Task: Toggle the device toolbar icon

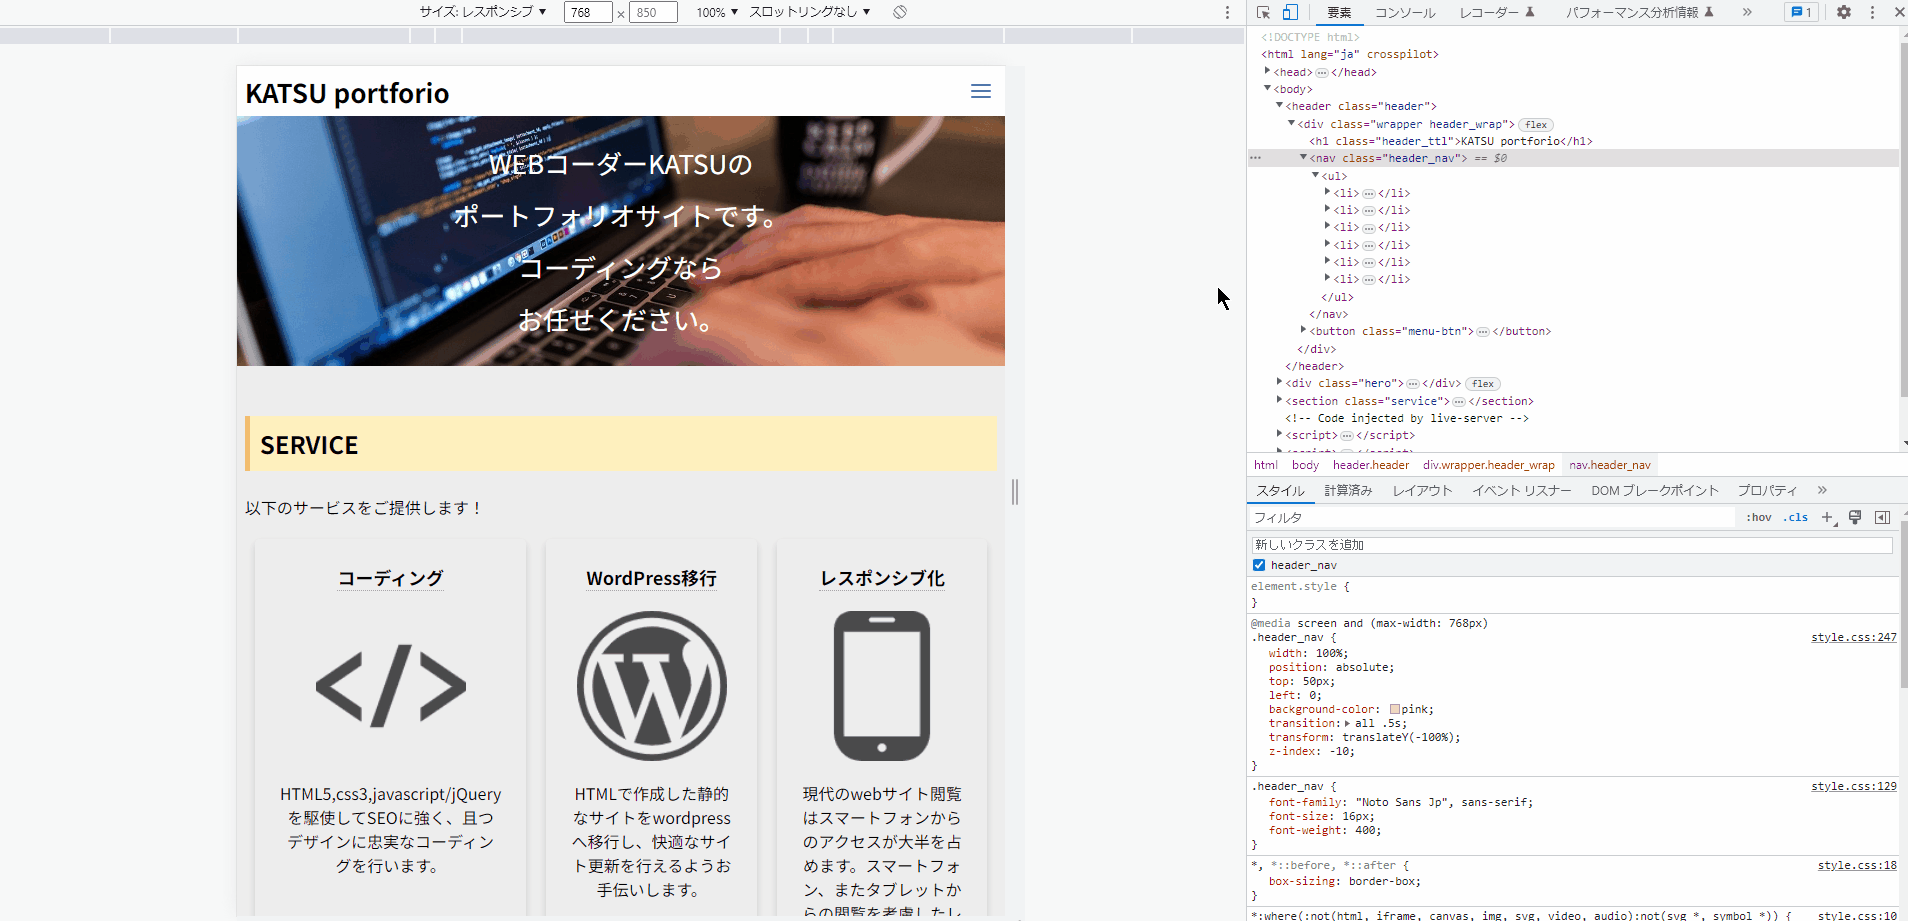Action: point(1290,12)
